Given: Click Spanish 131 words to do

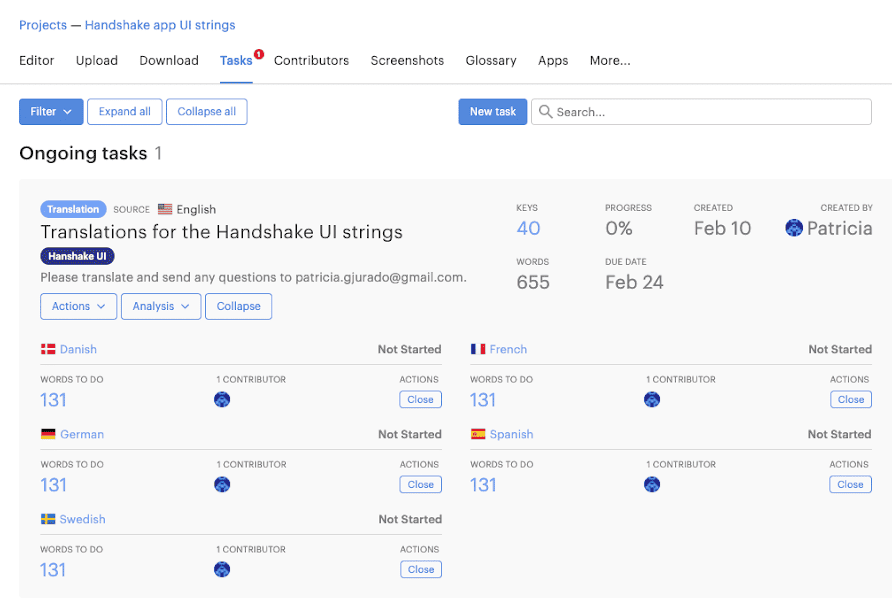Looking at the screenshot, I should pyautogui.click(x=483, y=485).
